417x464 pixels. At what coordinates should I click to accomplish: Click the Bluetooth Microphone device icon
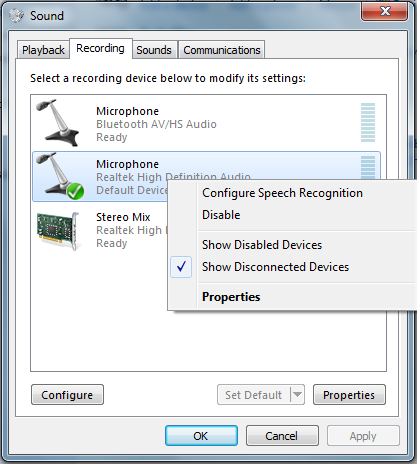(58, 123)
